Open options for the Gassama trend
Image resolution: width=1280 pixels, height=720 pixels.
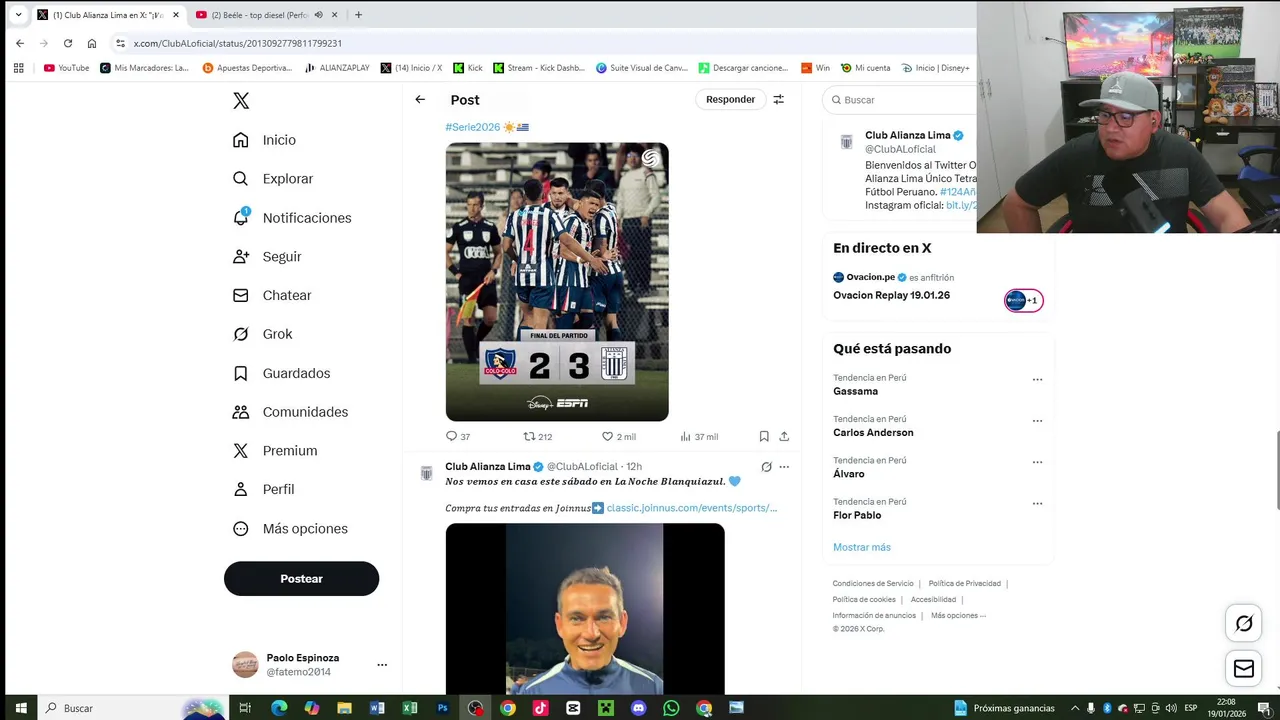[x=1037, y=380]
